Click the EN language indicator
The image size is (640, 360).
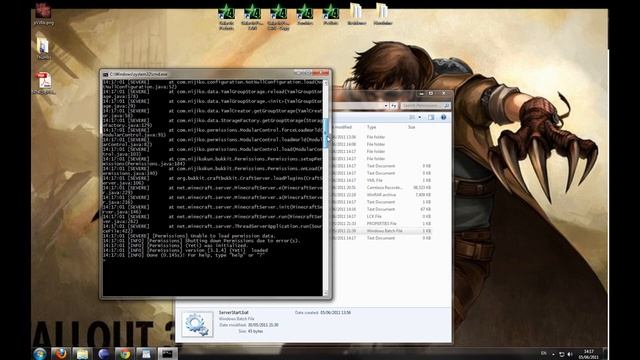click(543, 353)
